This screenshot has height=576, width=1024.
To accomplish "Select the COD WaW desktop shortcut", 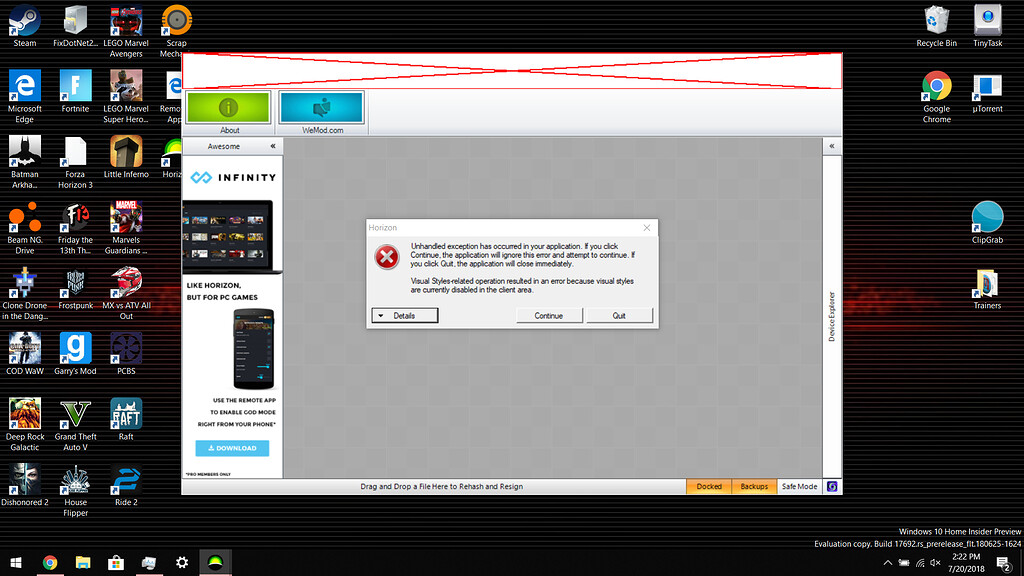I will coord(25,353).
